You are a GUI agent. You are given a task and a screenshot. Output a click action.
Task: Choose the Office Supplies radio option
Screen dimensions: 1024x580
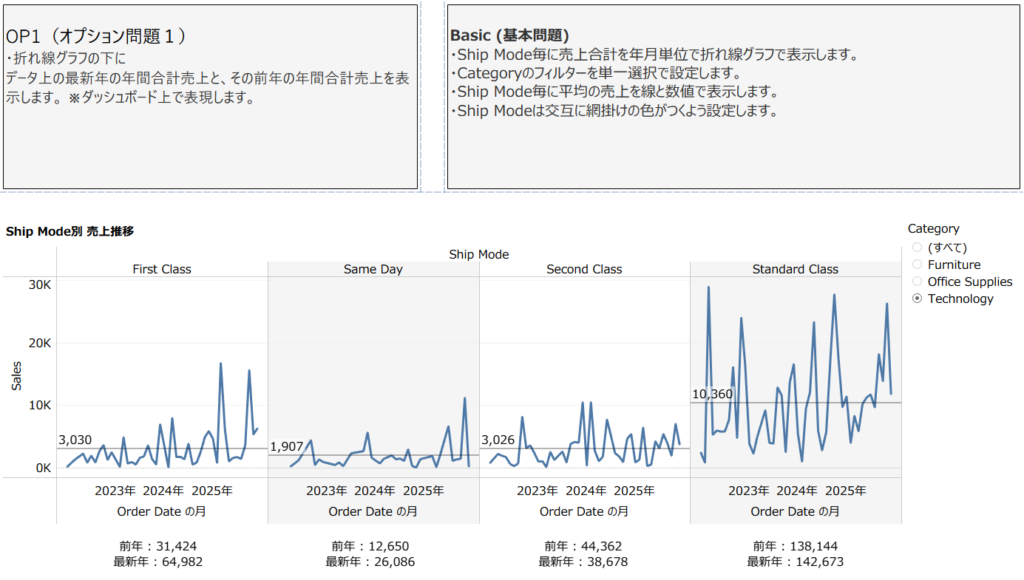(918, 282)
